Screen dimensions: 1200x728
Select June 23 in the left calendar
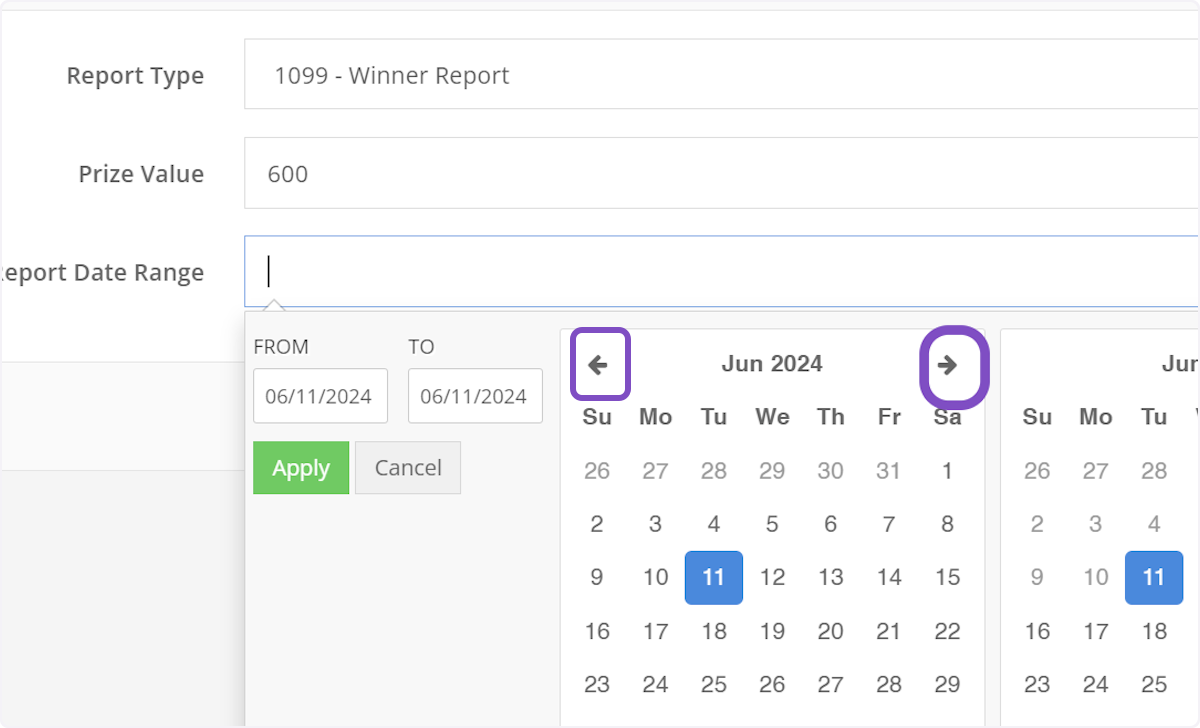point(597,684)
